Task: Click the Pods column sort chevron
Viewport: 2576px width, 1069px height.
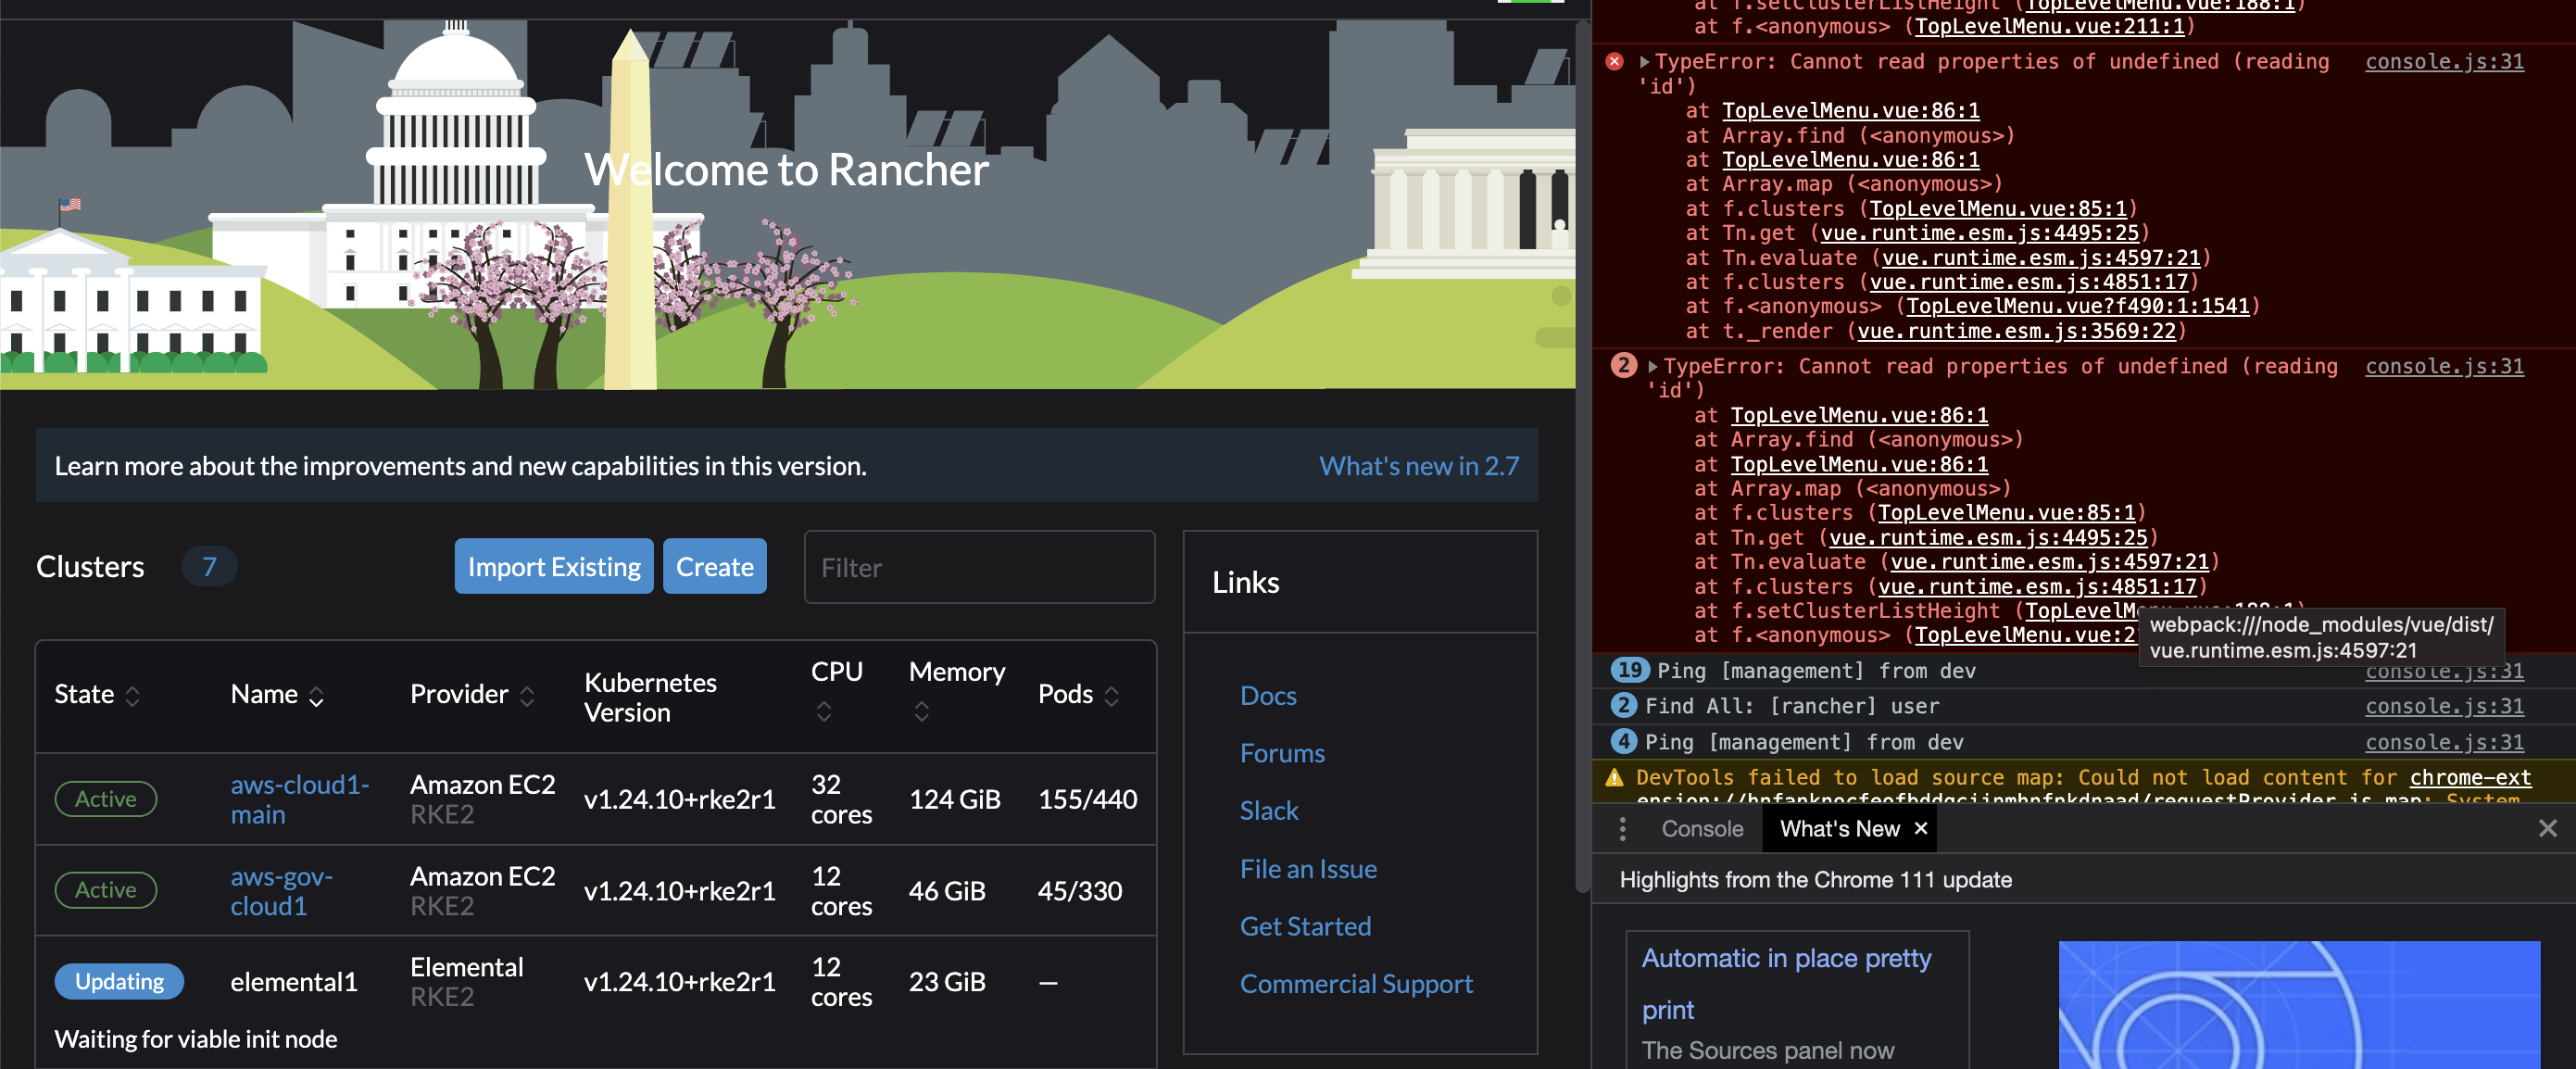Action: [x=1113, y=697]
